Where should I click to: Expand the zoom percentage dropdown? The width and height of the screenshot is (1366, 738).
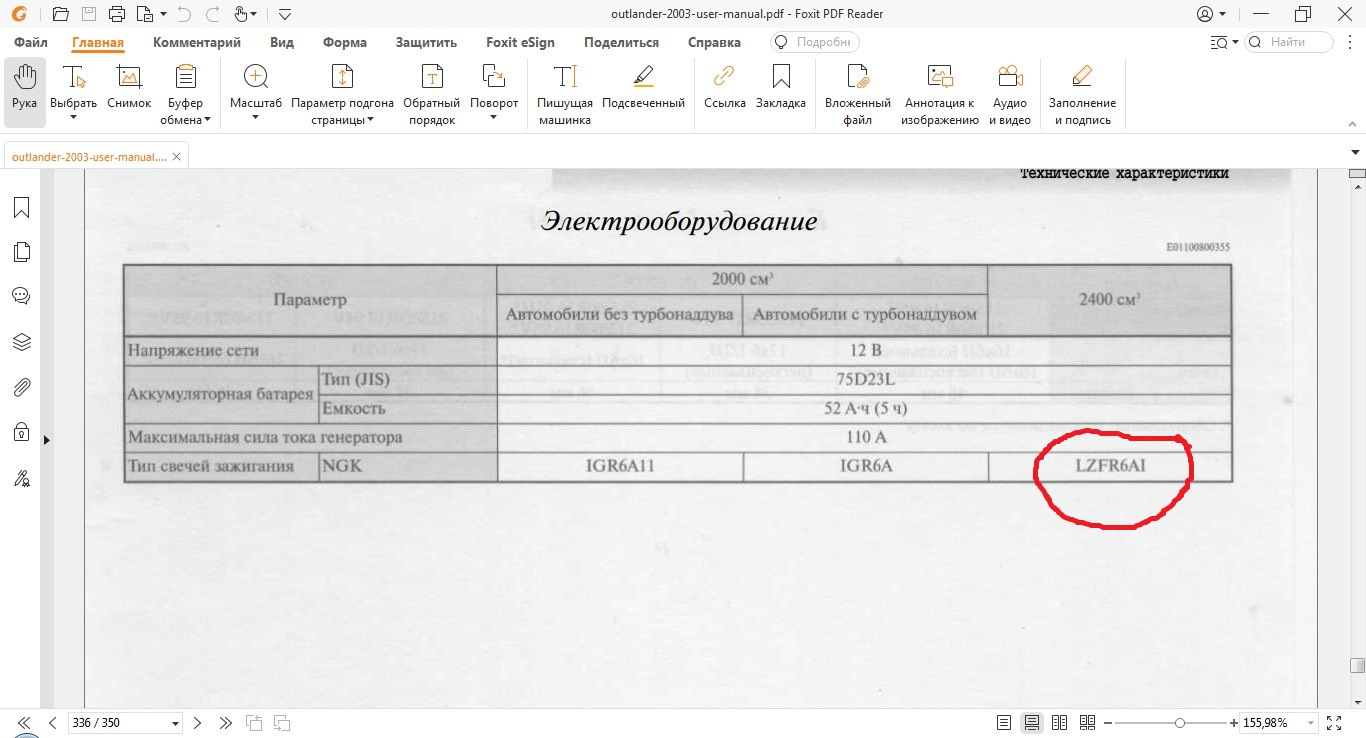click(1311, 722)
